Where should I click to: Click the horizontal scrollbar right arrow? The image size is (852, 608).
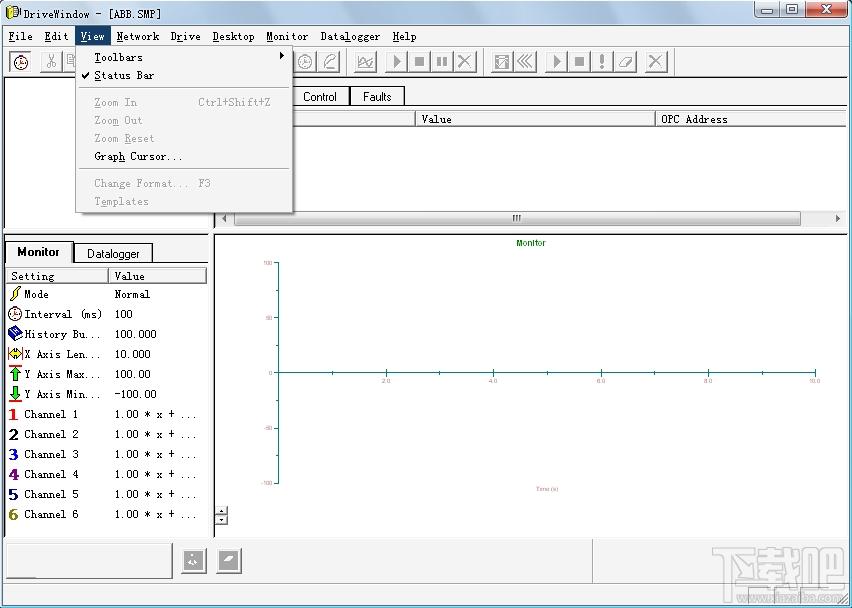pyautogui.click(x=837, y=218)
